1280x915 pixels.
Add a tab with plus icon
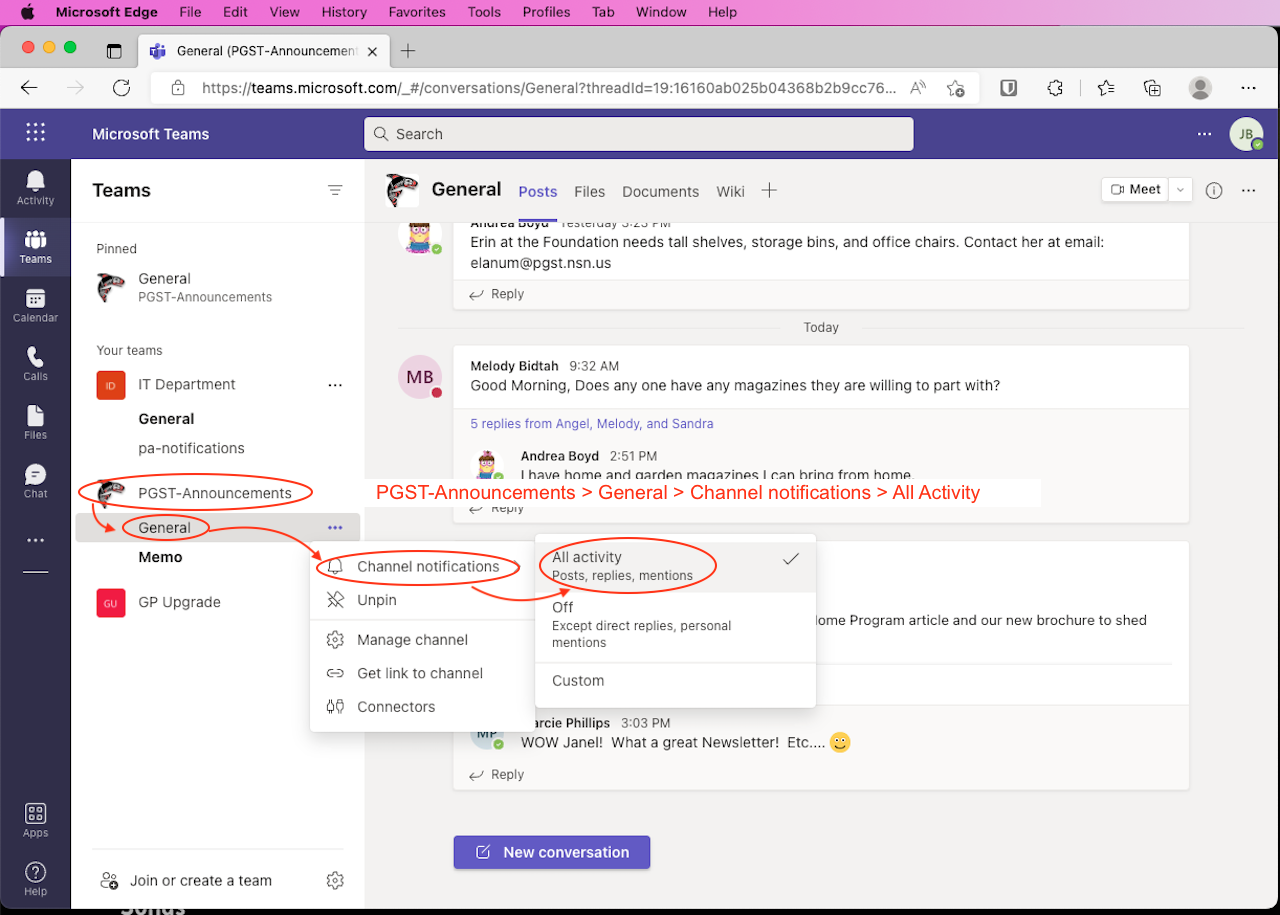(x=768, y=190)
